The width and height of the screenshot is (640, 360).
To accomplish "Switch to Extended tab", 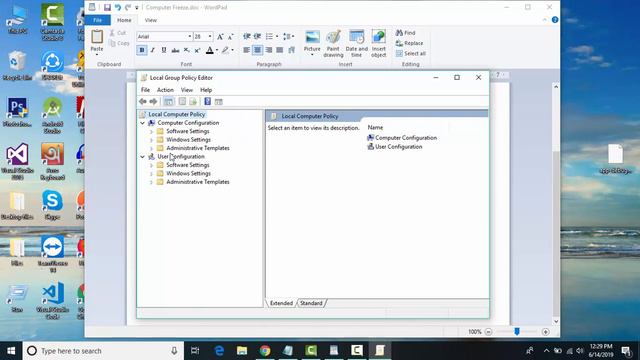I will [281, 303].
